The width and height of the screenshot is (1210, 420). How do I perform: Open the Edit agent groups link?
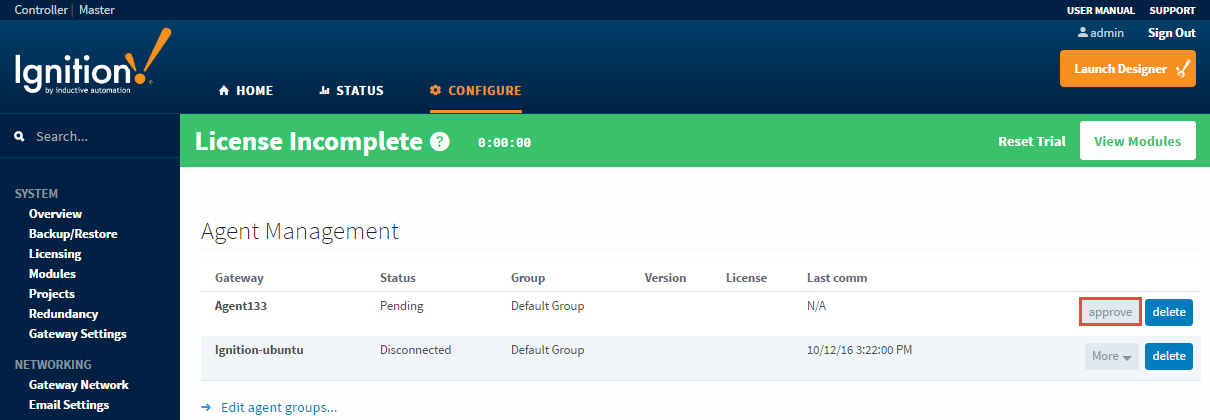[278, 407]
